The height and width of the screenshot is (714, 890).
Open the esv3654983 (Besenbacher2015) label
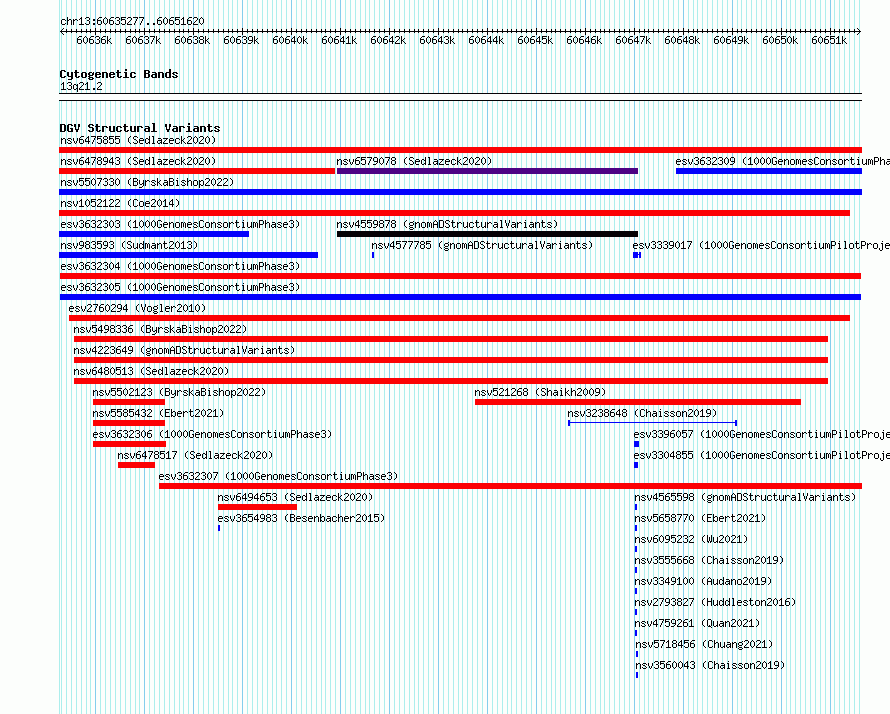[301, 518]
